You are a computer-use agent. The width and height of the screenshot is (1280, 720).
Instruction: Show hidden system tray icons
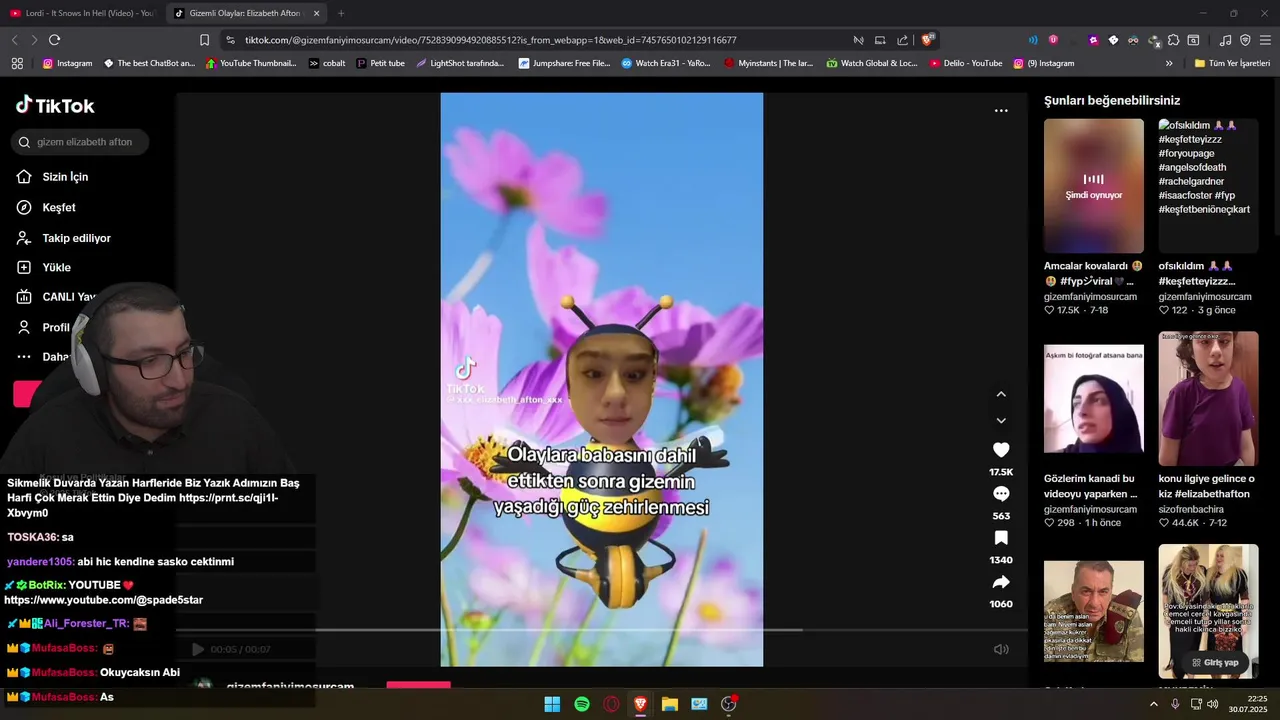click(x=1153, y=704)
